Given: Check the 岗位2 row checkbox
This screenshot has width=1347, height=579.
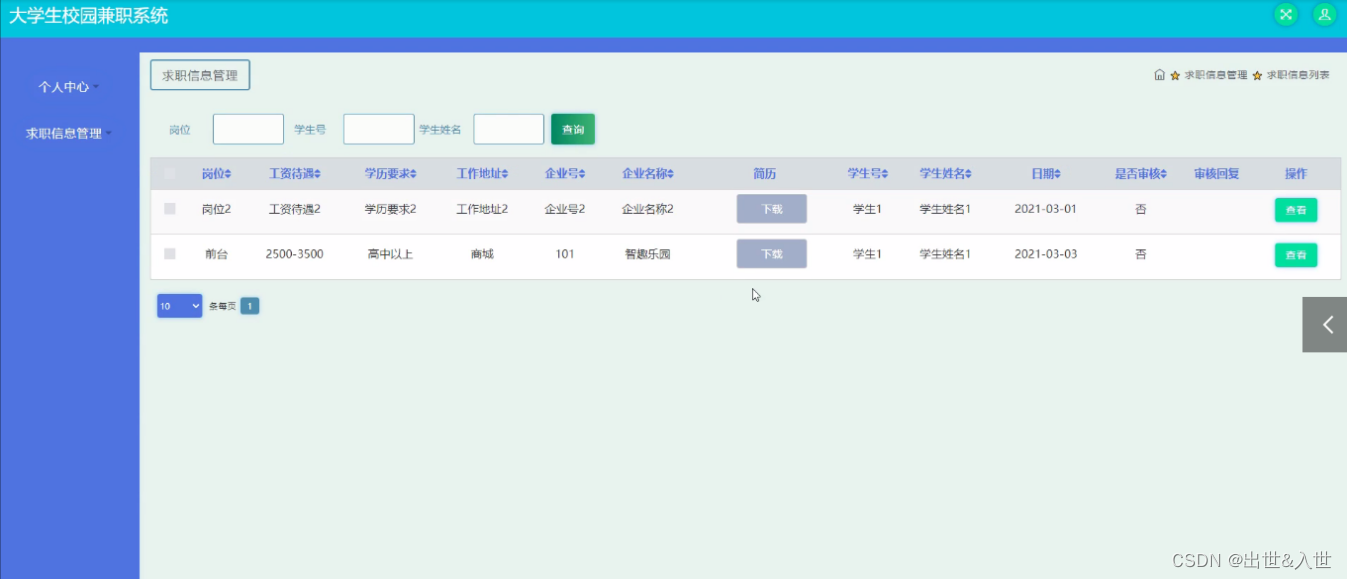Looking at the screenshot, I should [x=170, y=209].
